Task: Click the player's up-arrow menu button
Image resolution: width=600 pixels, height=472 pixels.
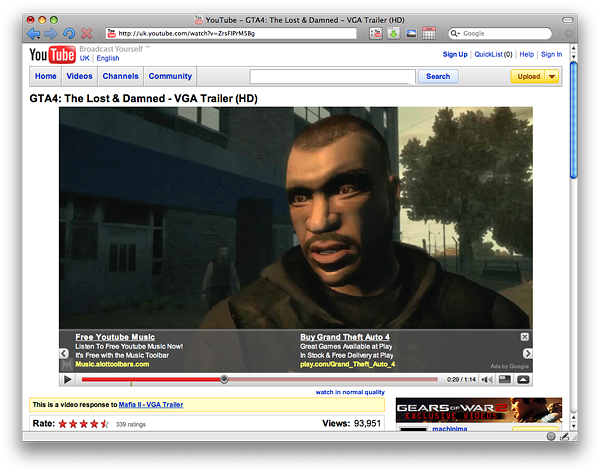Action: tap(523, 379)
